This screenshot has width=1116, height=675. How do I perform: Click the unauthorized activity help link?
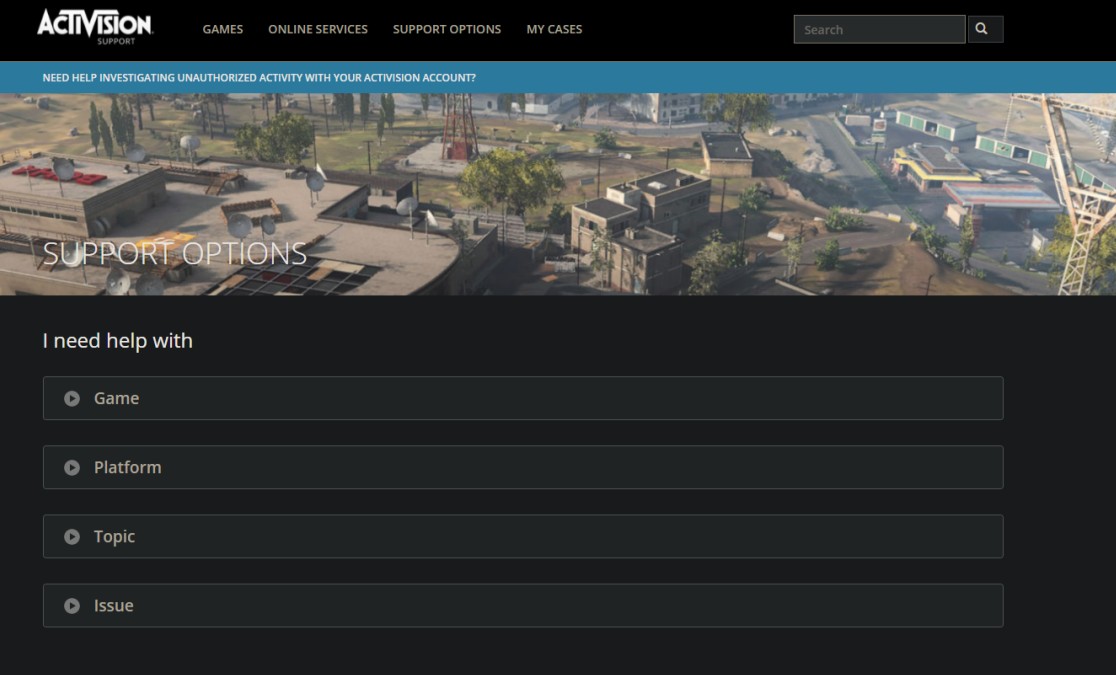coord(259,77)
